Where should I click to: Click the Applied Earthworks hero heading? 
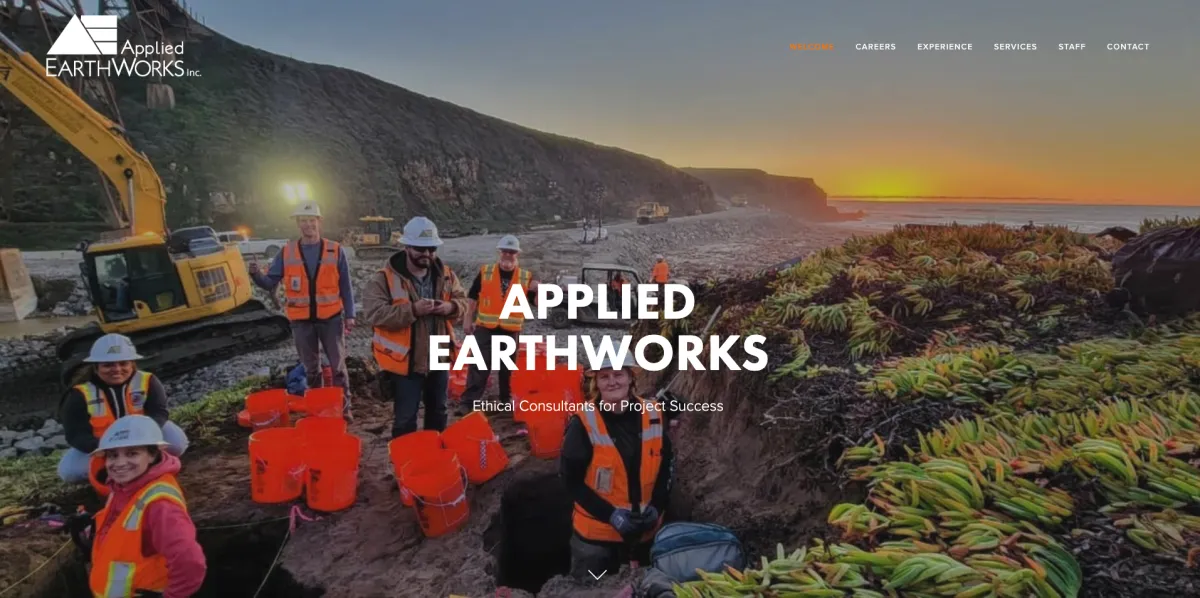point(598,327)
